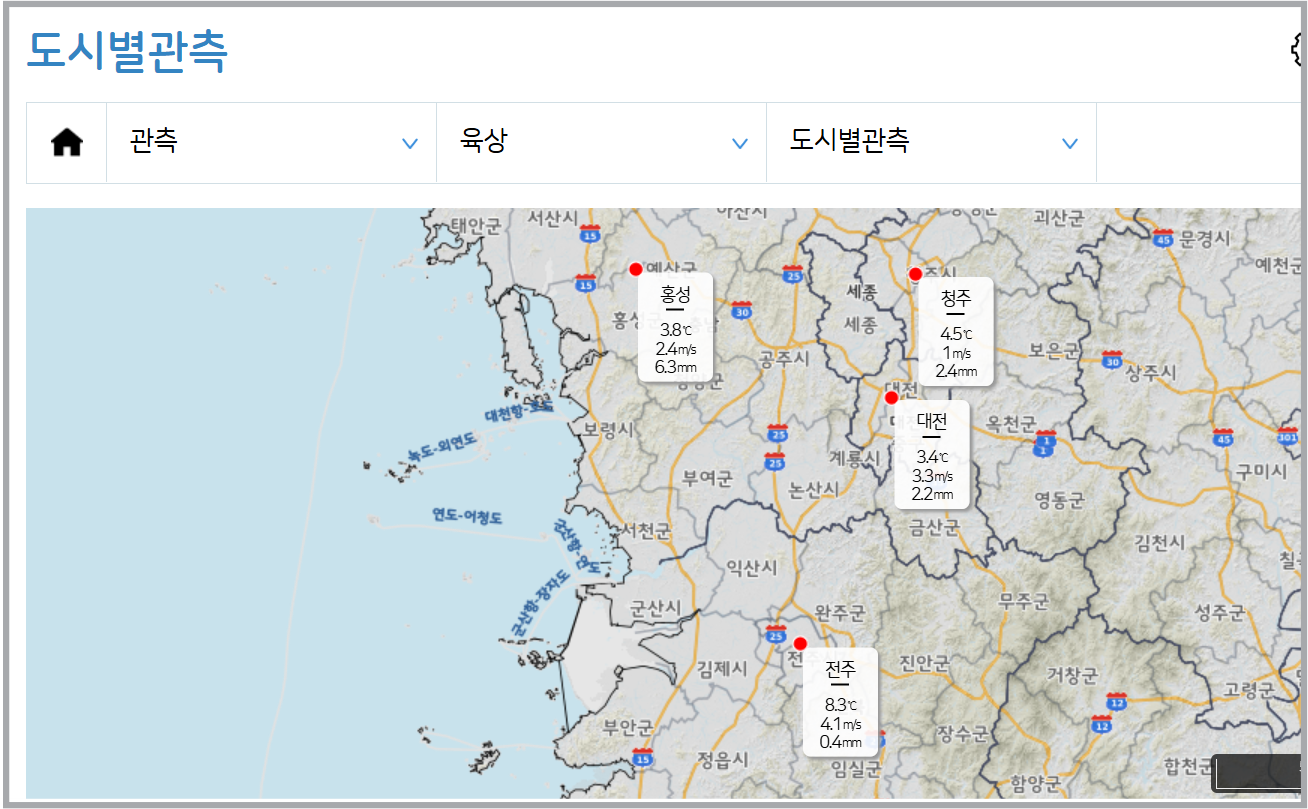1308x809 pixels.
Task: Click the 청주 temperature label showing 4.5℃
Action: coord(955,332)
